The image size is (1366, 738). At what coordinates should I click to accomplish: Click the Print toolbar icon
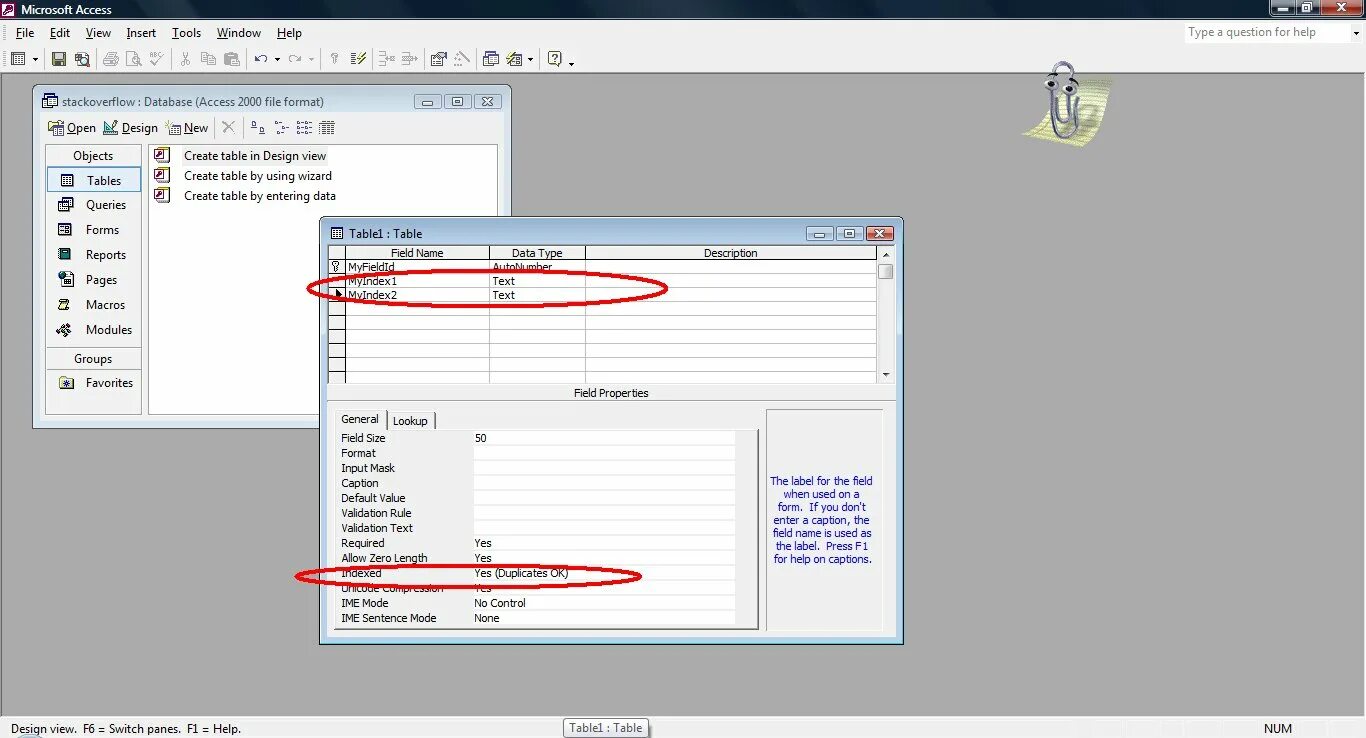[x=111, y=59]
